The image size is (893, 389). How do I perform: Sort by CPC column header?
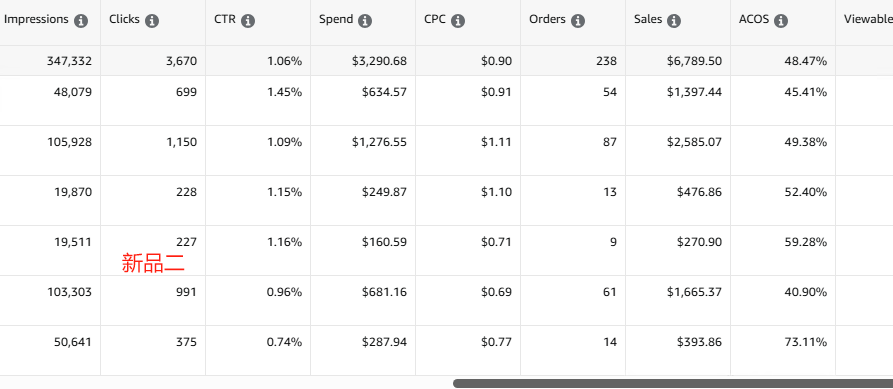[435, 19]
